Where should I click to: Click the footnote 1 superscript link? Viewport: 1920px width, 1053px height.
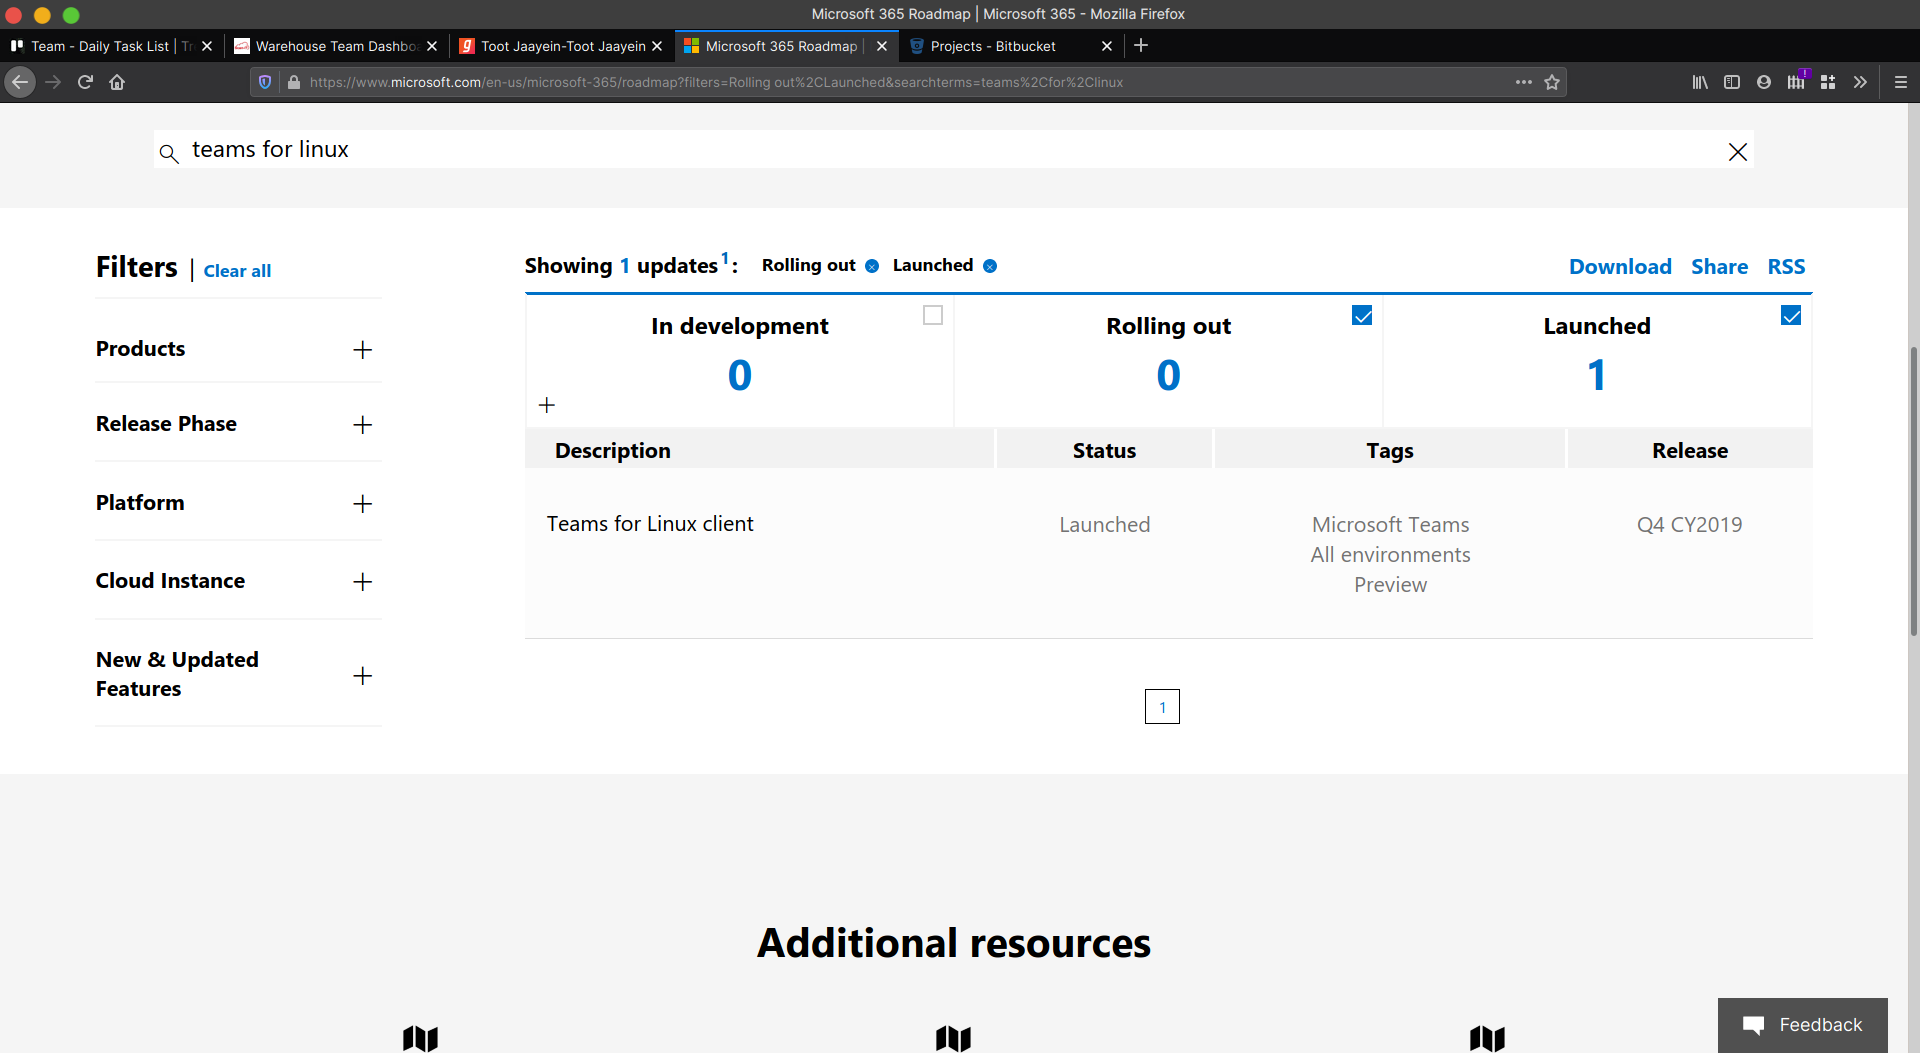pyautogui.click(x=725, y=258)
